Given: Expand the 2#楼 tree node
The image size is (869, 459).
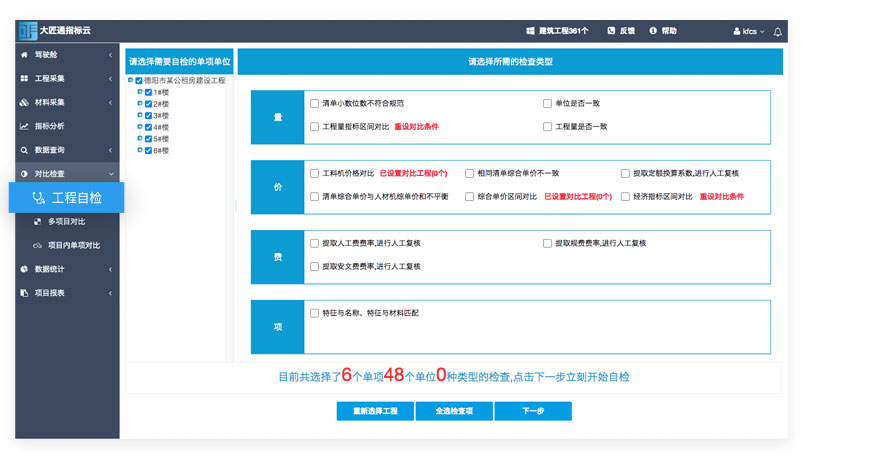Looking at the screenshot, I should 140,104.
